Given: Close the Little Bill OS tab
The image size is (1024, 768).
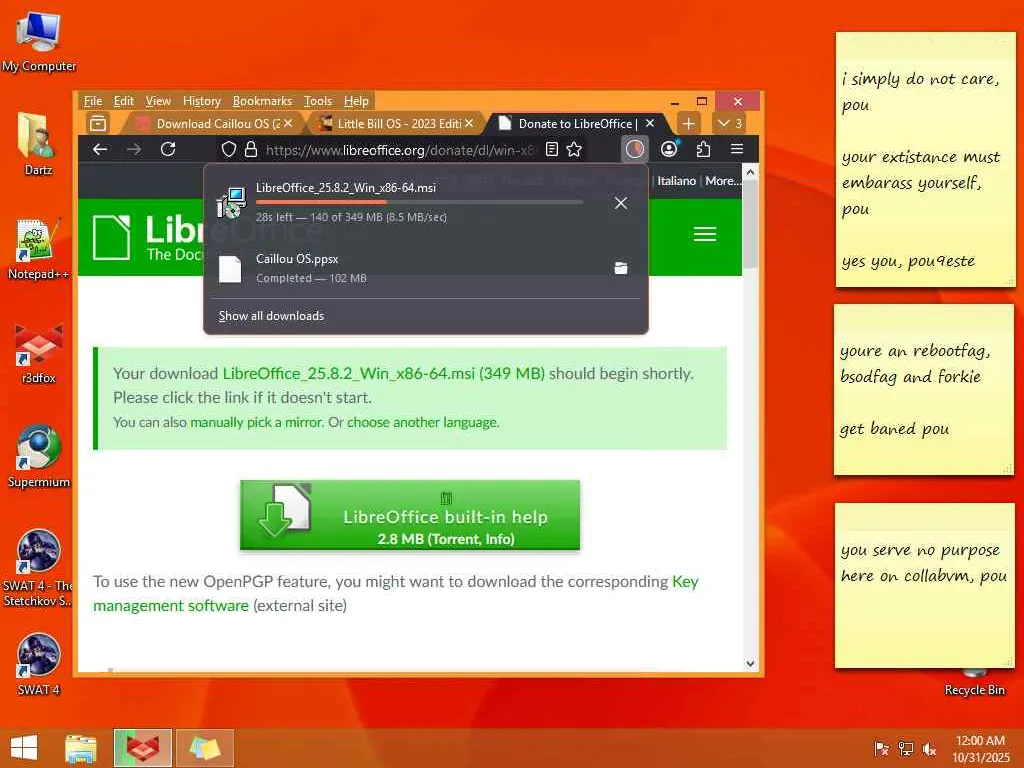Looking at the screenshot, I should pos(468,123).
